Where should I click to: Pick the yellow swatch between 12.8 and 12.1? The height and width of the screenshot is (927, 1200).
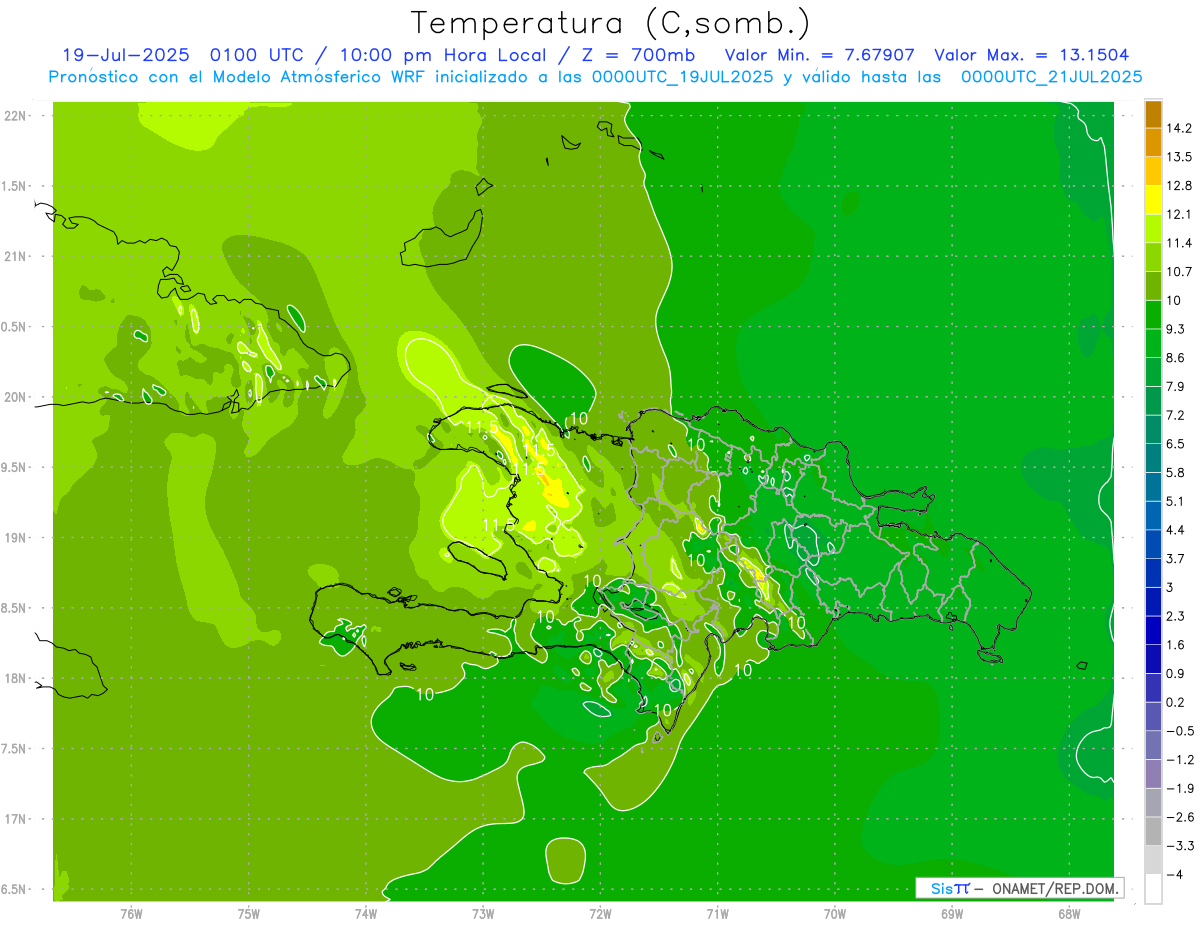coord(1153,200)
